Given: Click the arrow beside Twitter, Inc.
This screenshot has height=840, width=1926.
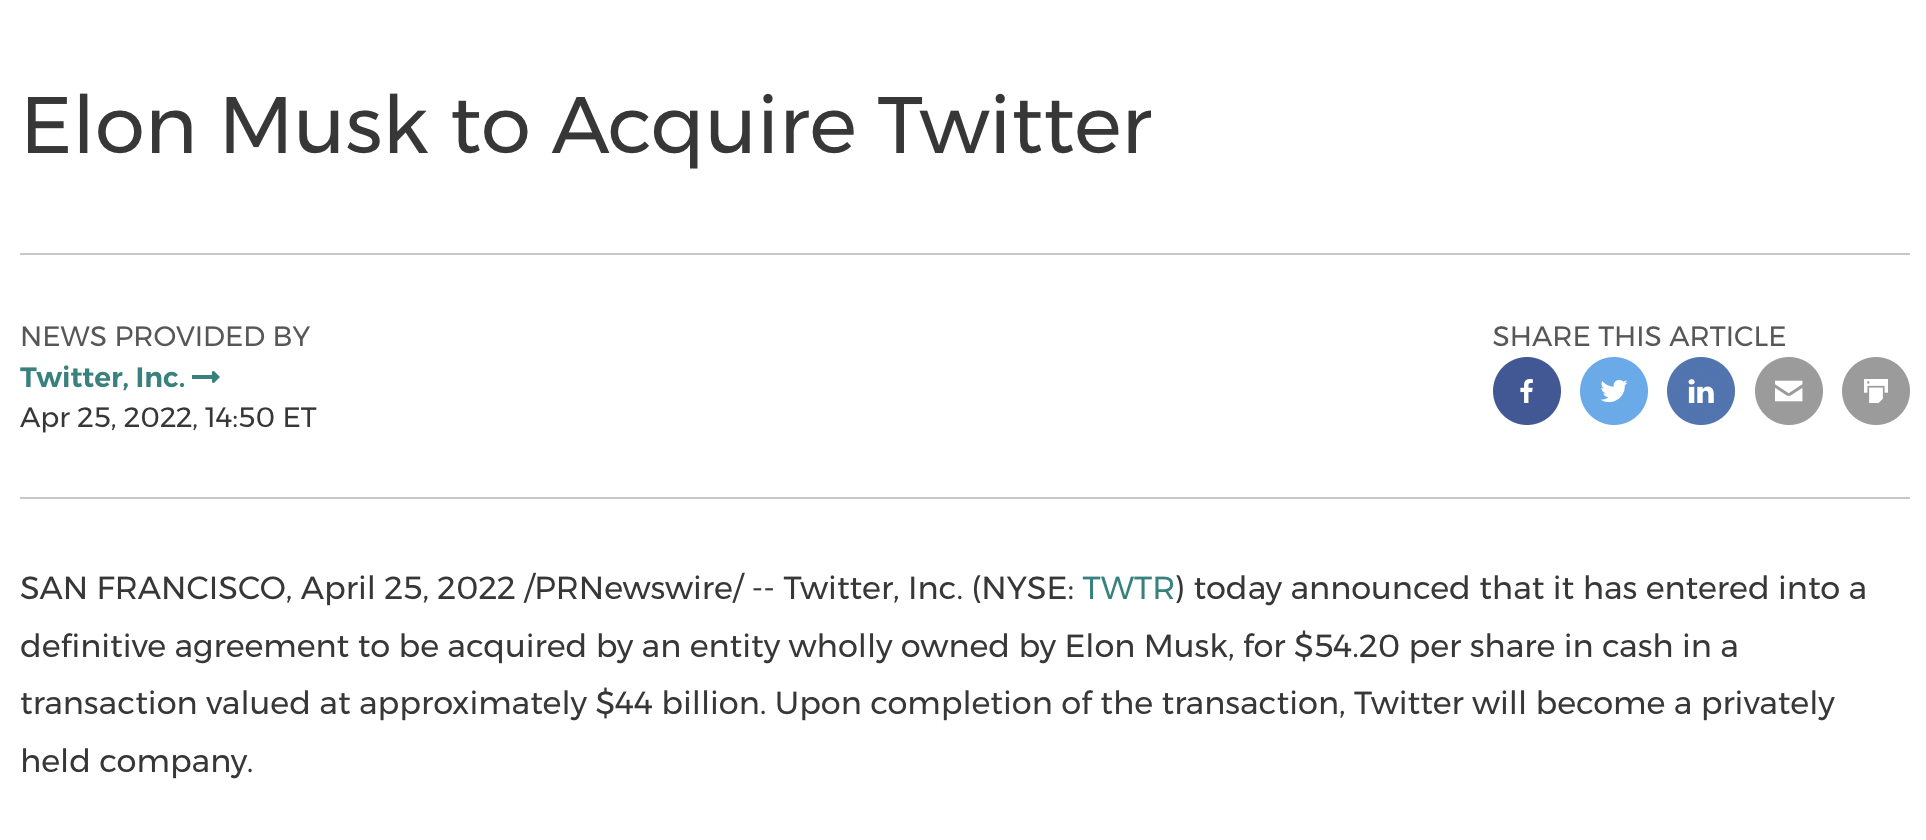Looking at the screenshot, I should click(x=206, y=378).
